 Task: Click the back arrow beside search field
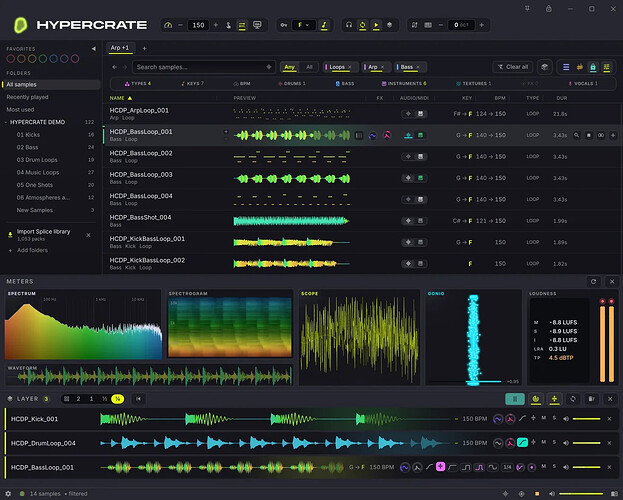tap(114, 67)
